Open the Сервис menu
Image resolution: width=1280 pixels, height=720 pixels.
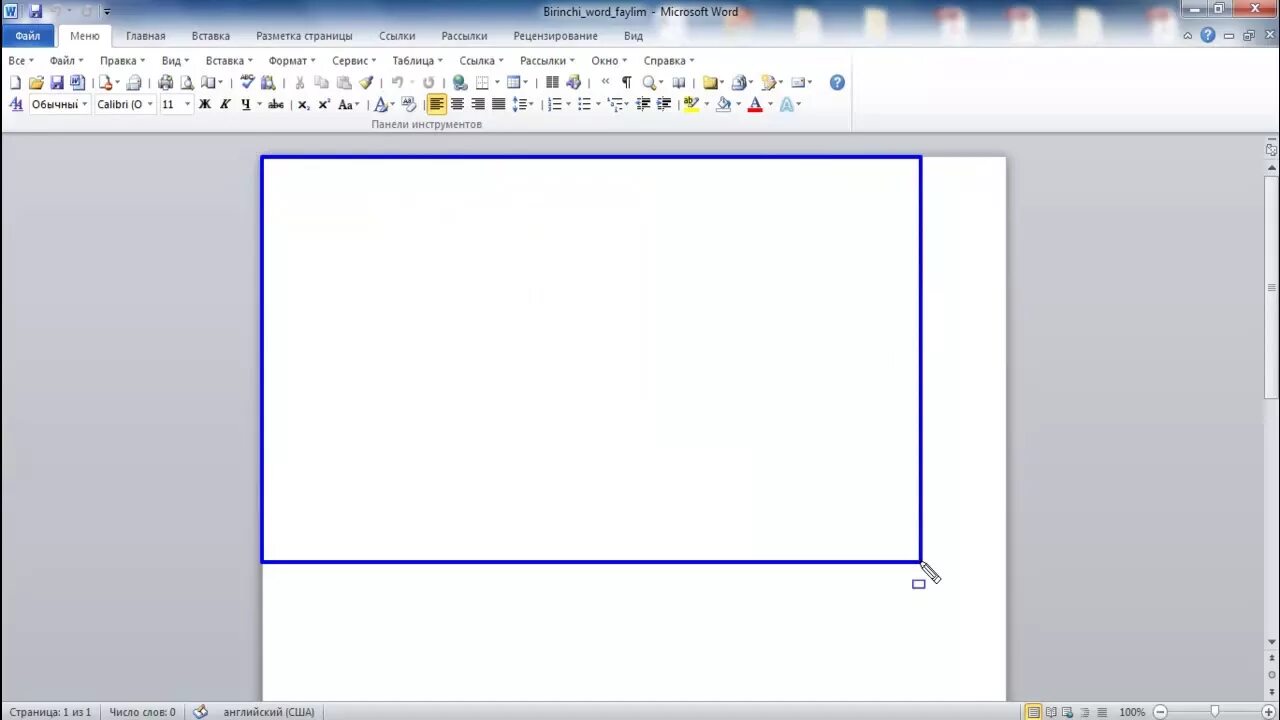(354, 61)
